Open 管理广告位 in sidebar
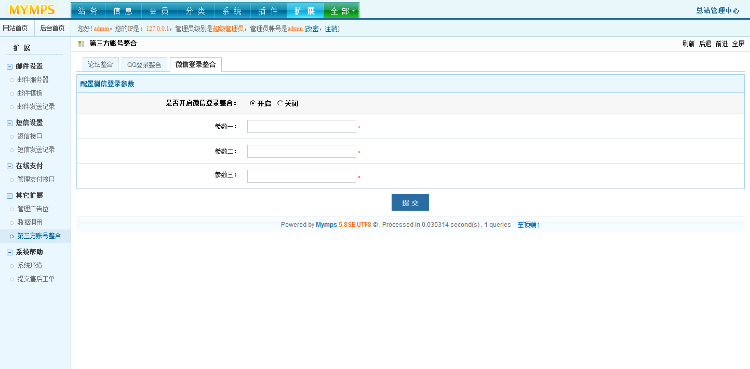 point(33,209)
